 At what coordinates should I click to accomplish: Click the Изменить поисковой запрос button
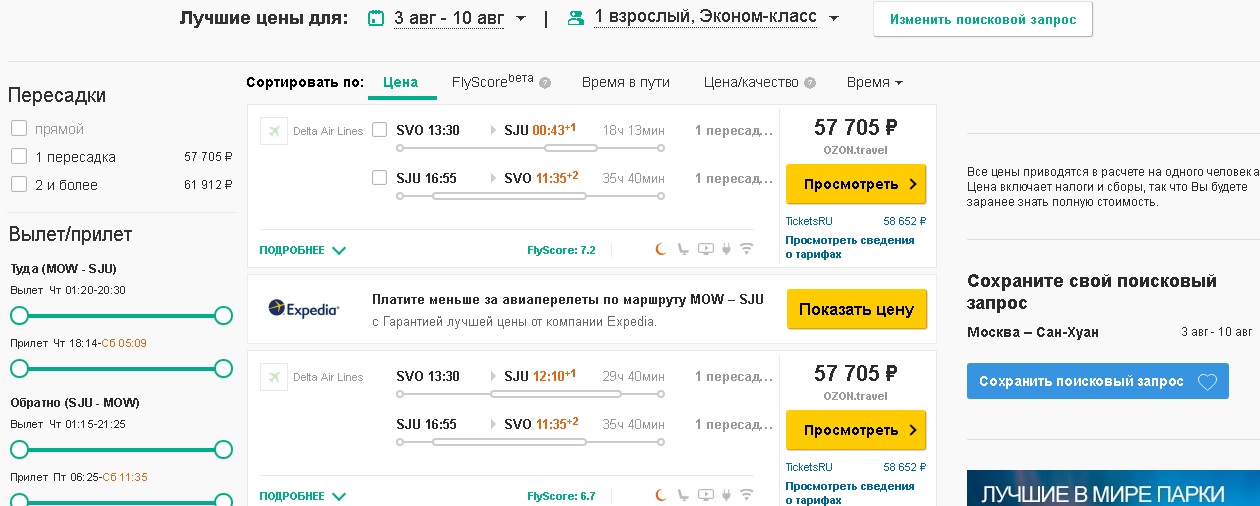(982, 20)
